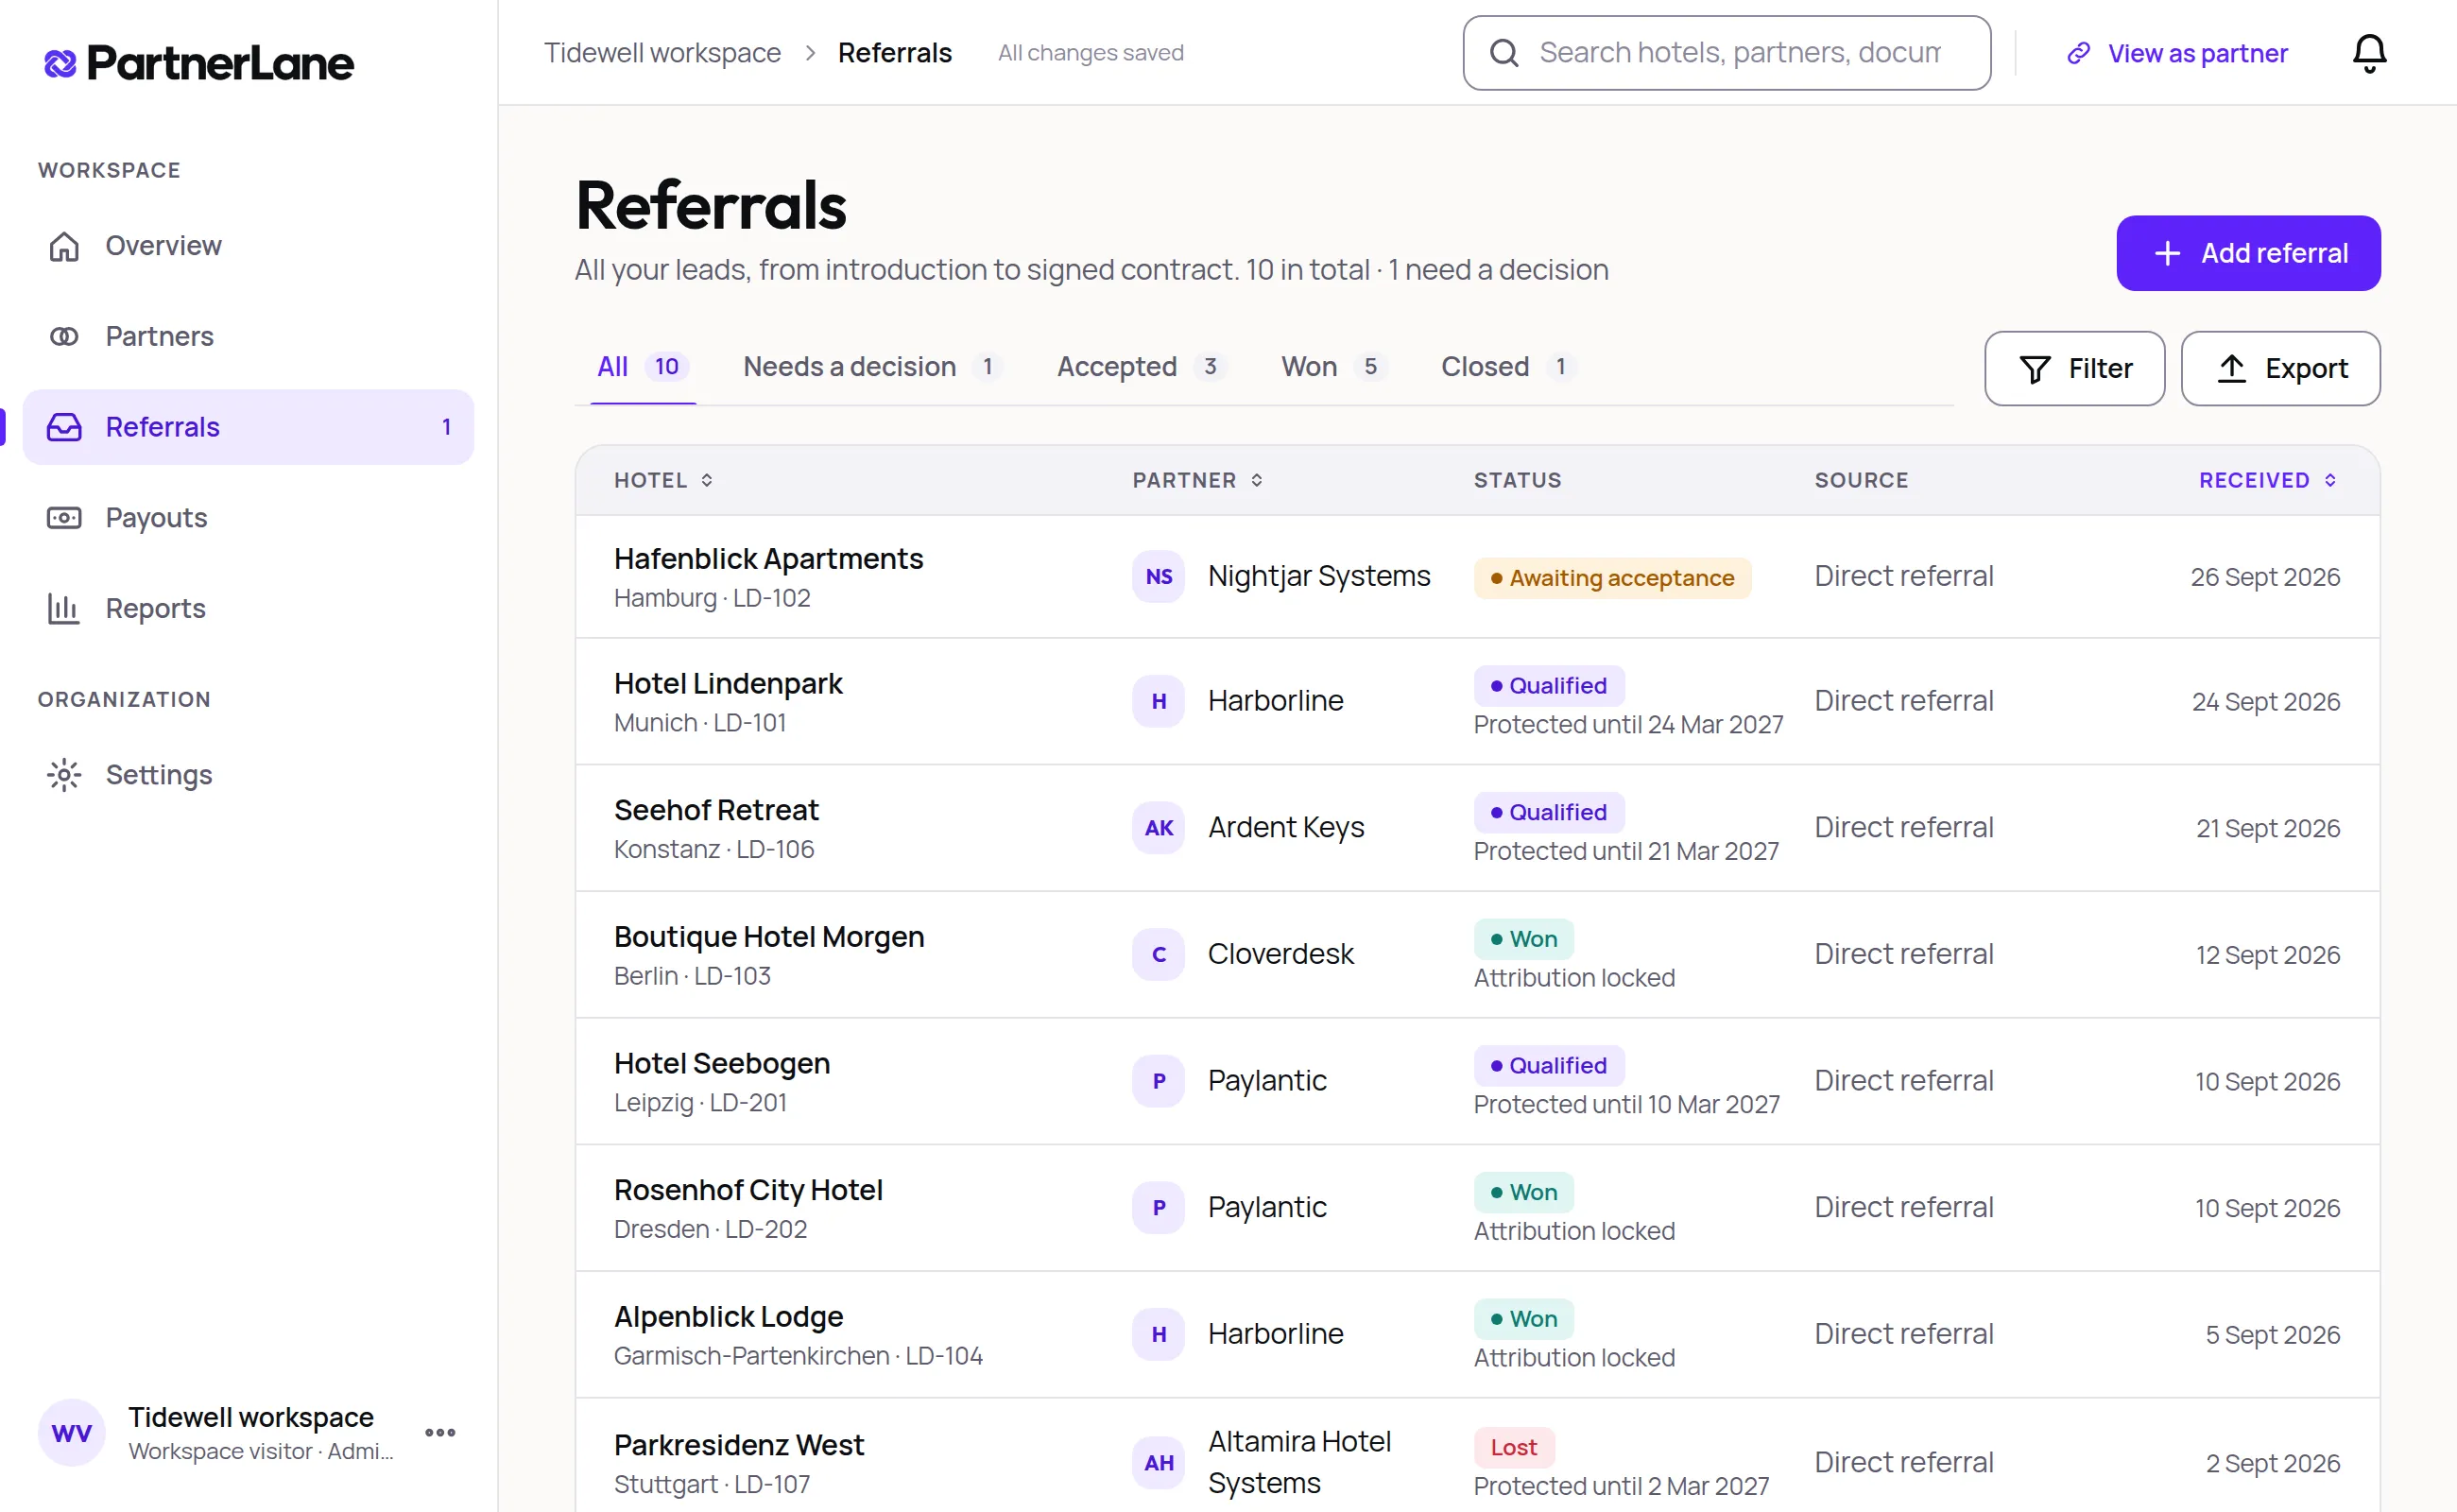The image size is (2457, 1512).
Task: Click the Payouts banknote icon
Action: point(64,517)
